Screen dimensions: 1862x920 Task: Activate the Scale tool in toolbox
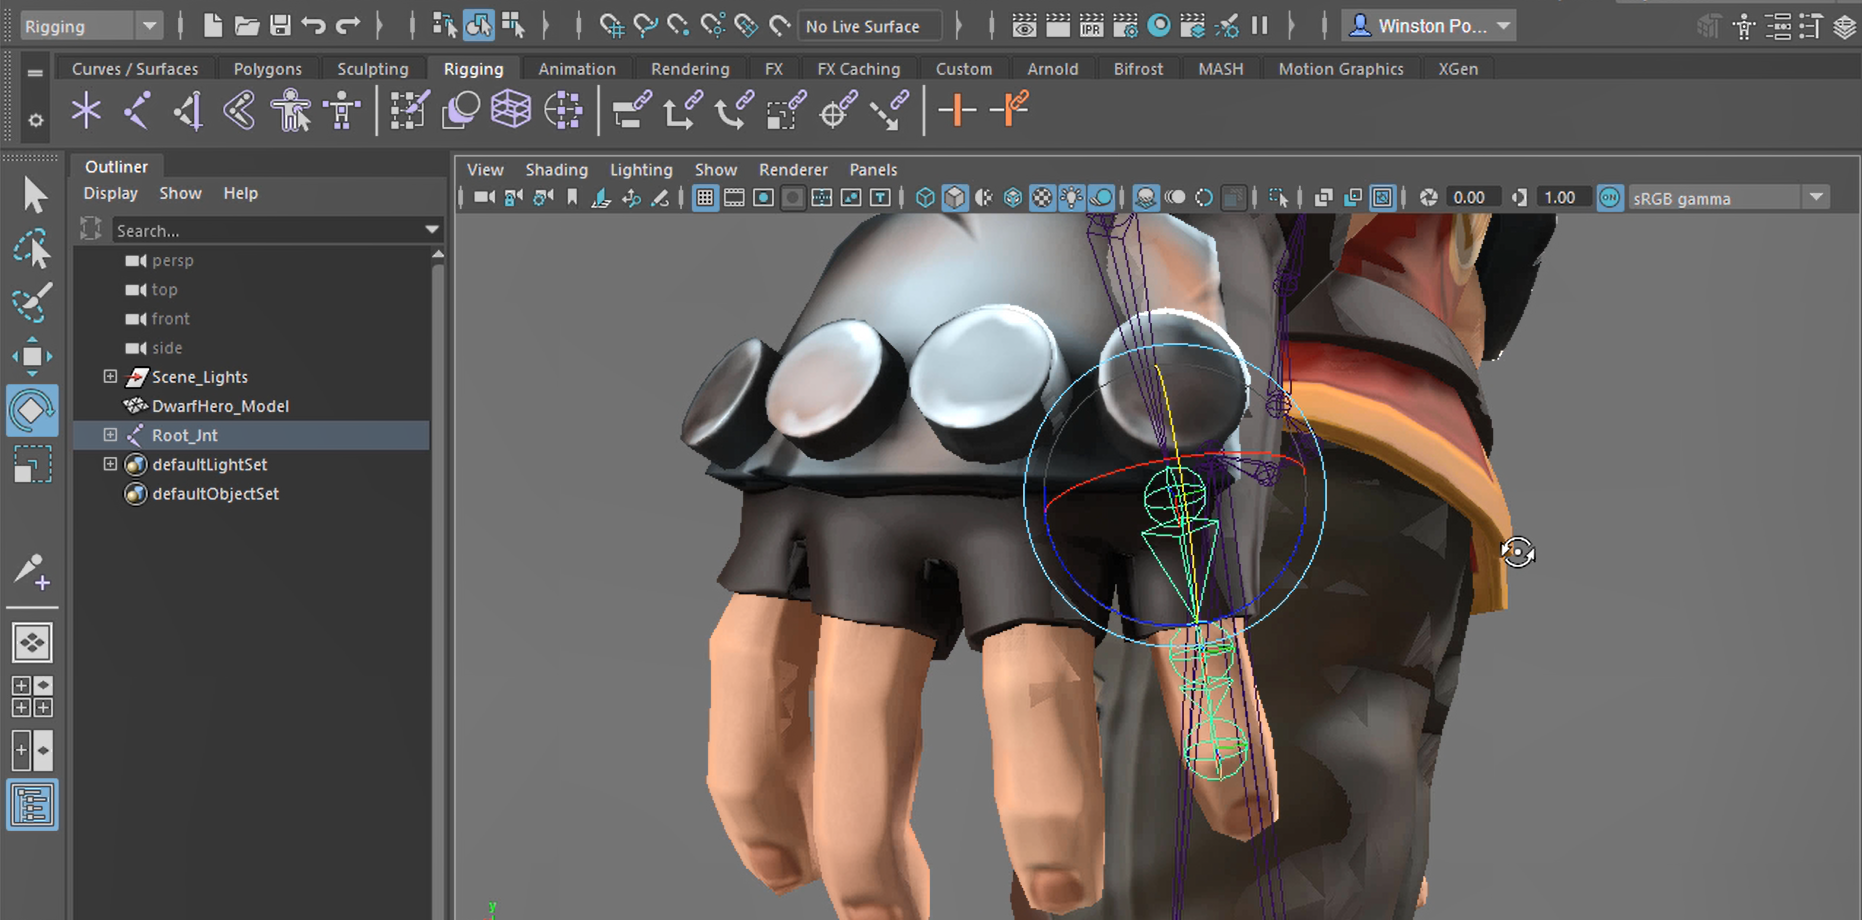33,465
